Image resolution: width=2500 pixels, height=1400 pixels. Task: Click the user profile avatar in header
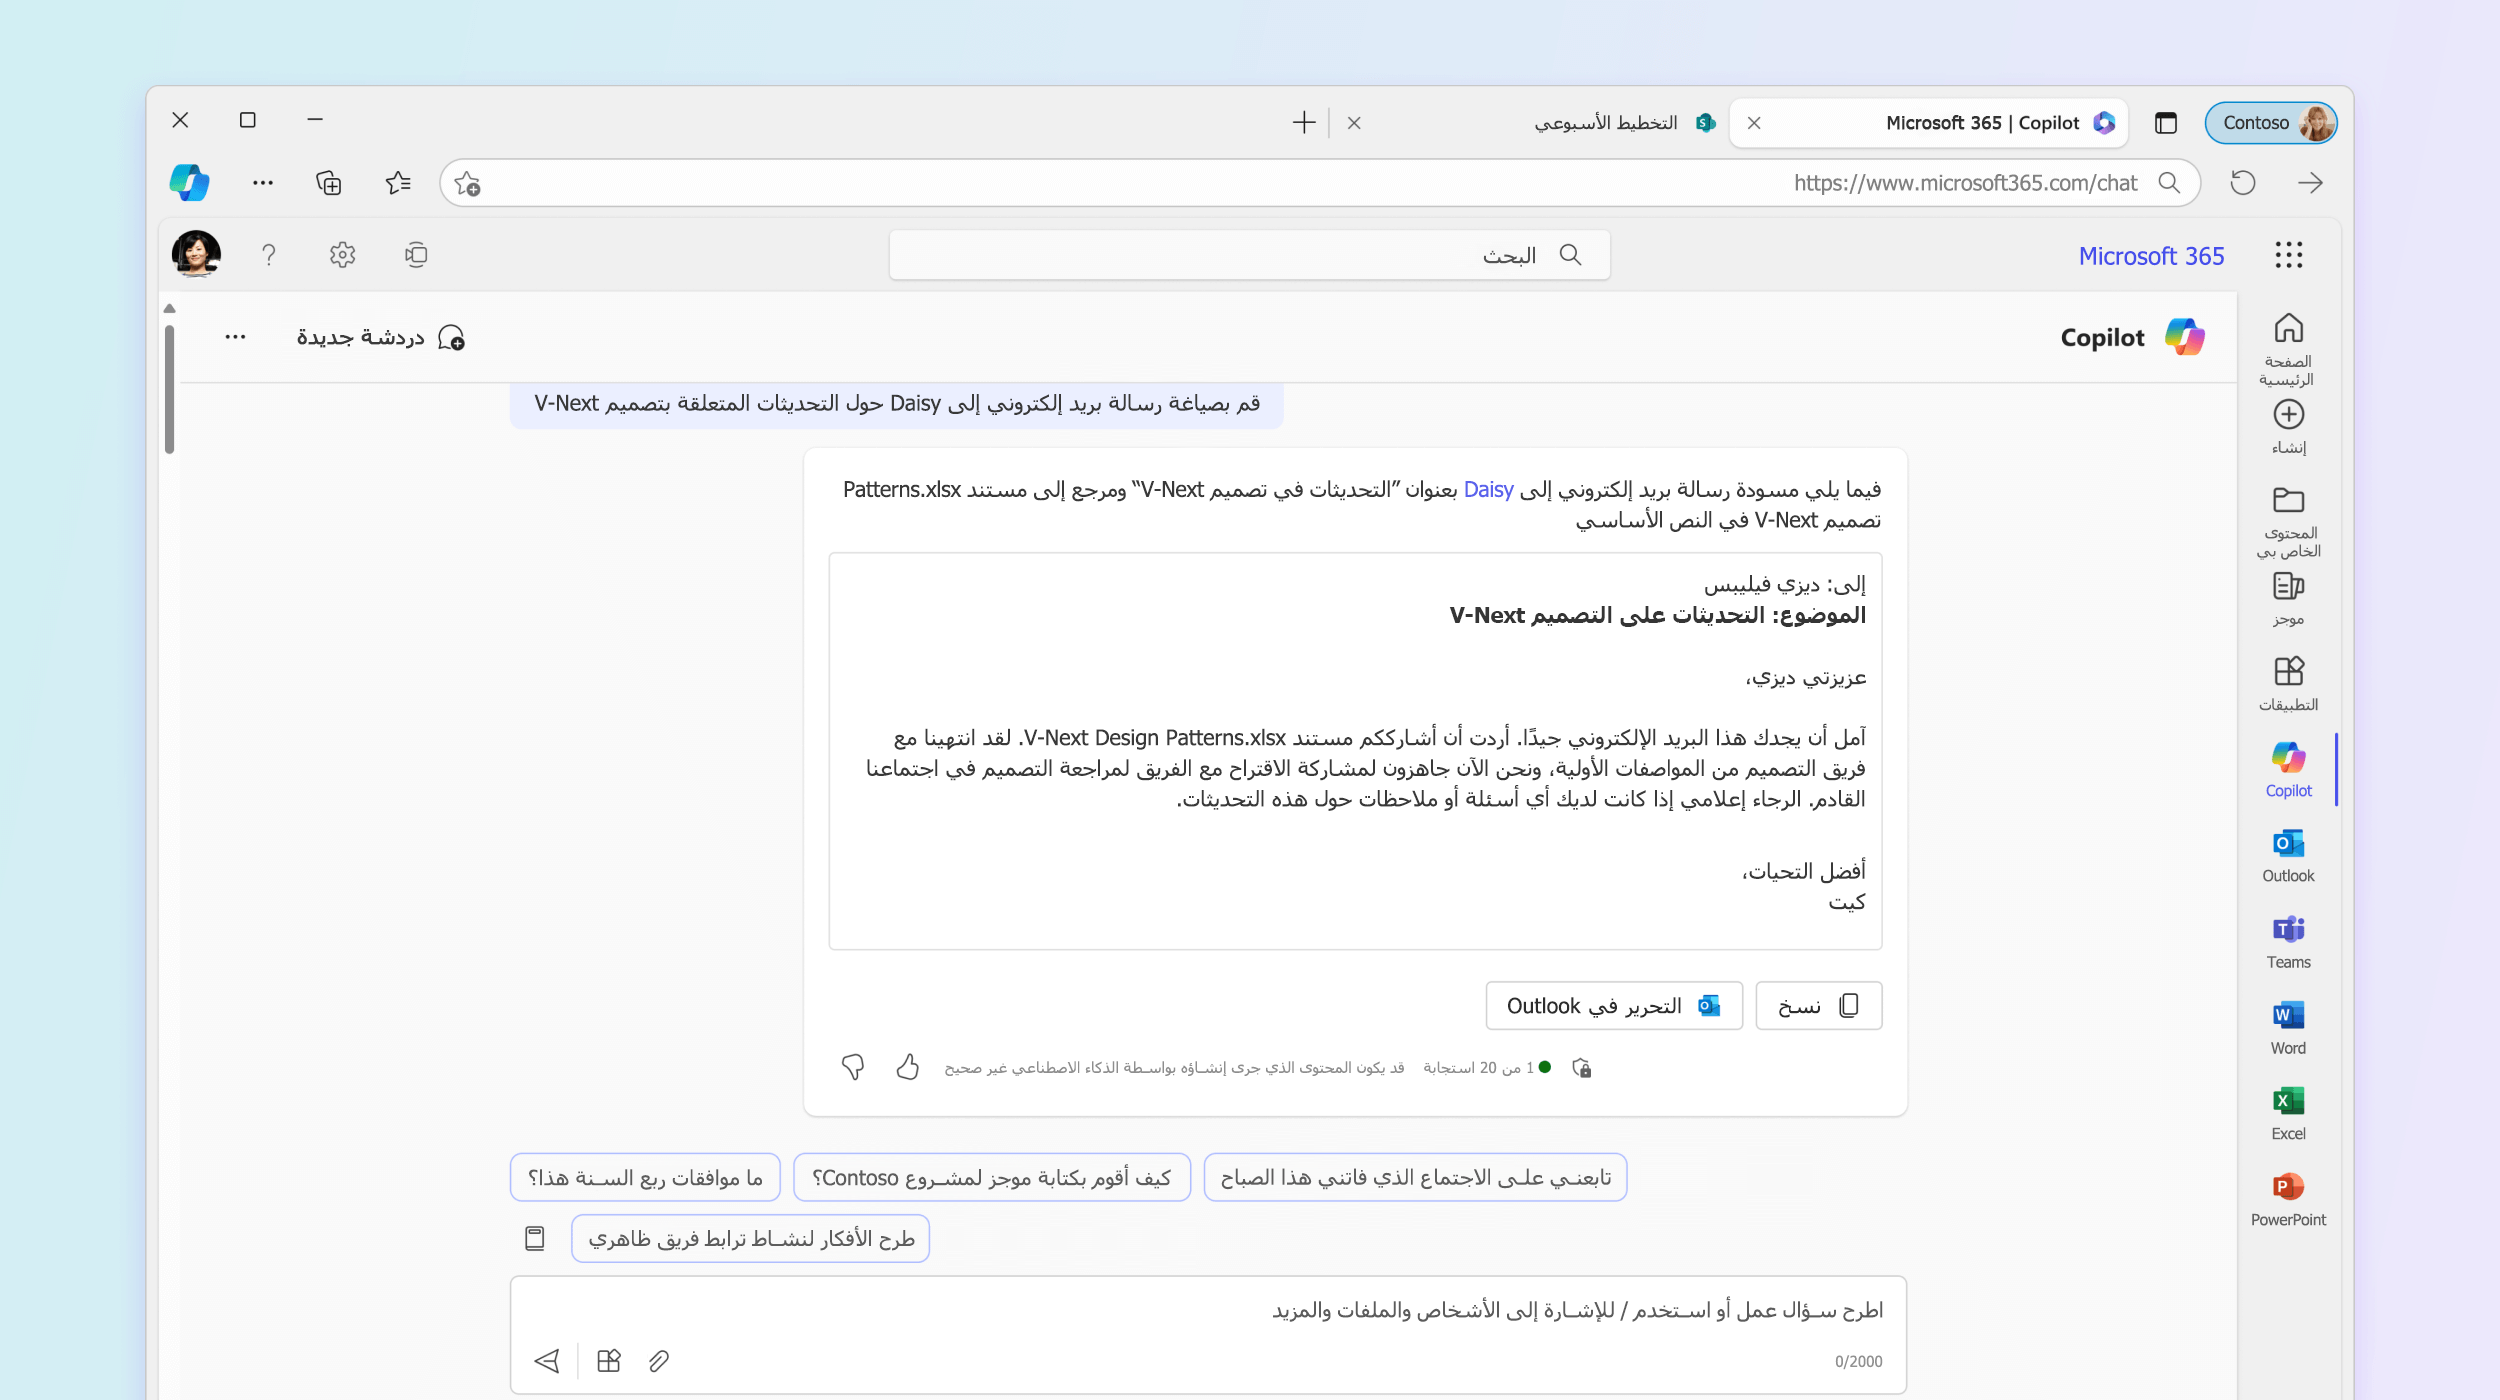196,253
